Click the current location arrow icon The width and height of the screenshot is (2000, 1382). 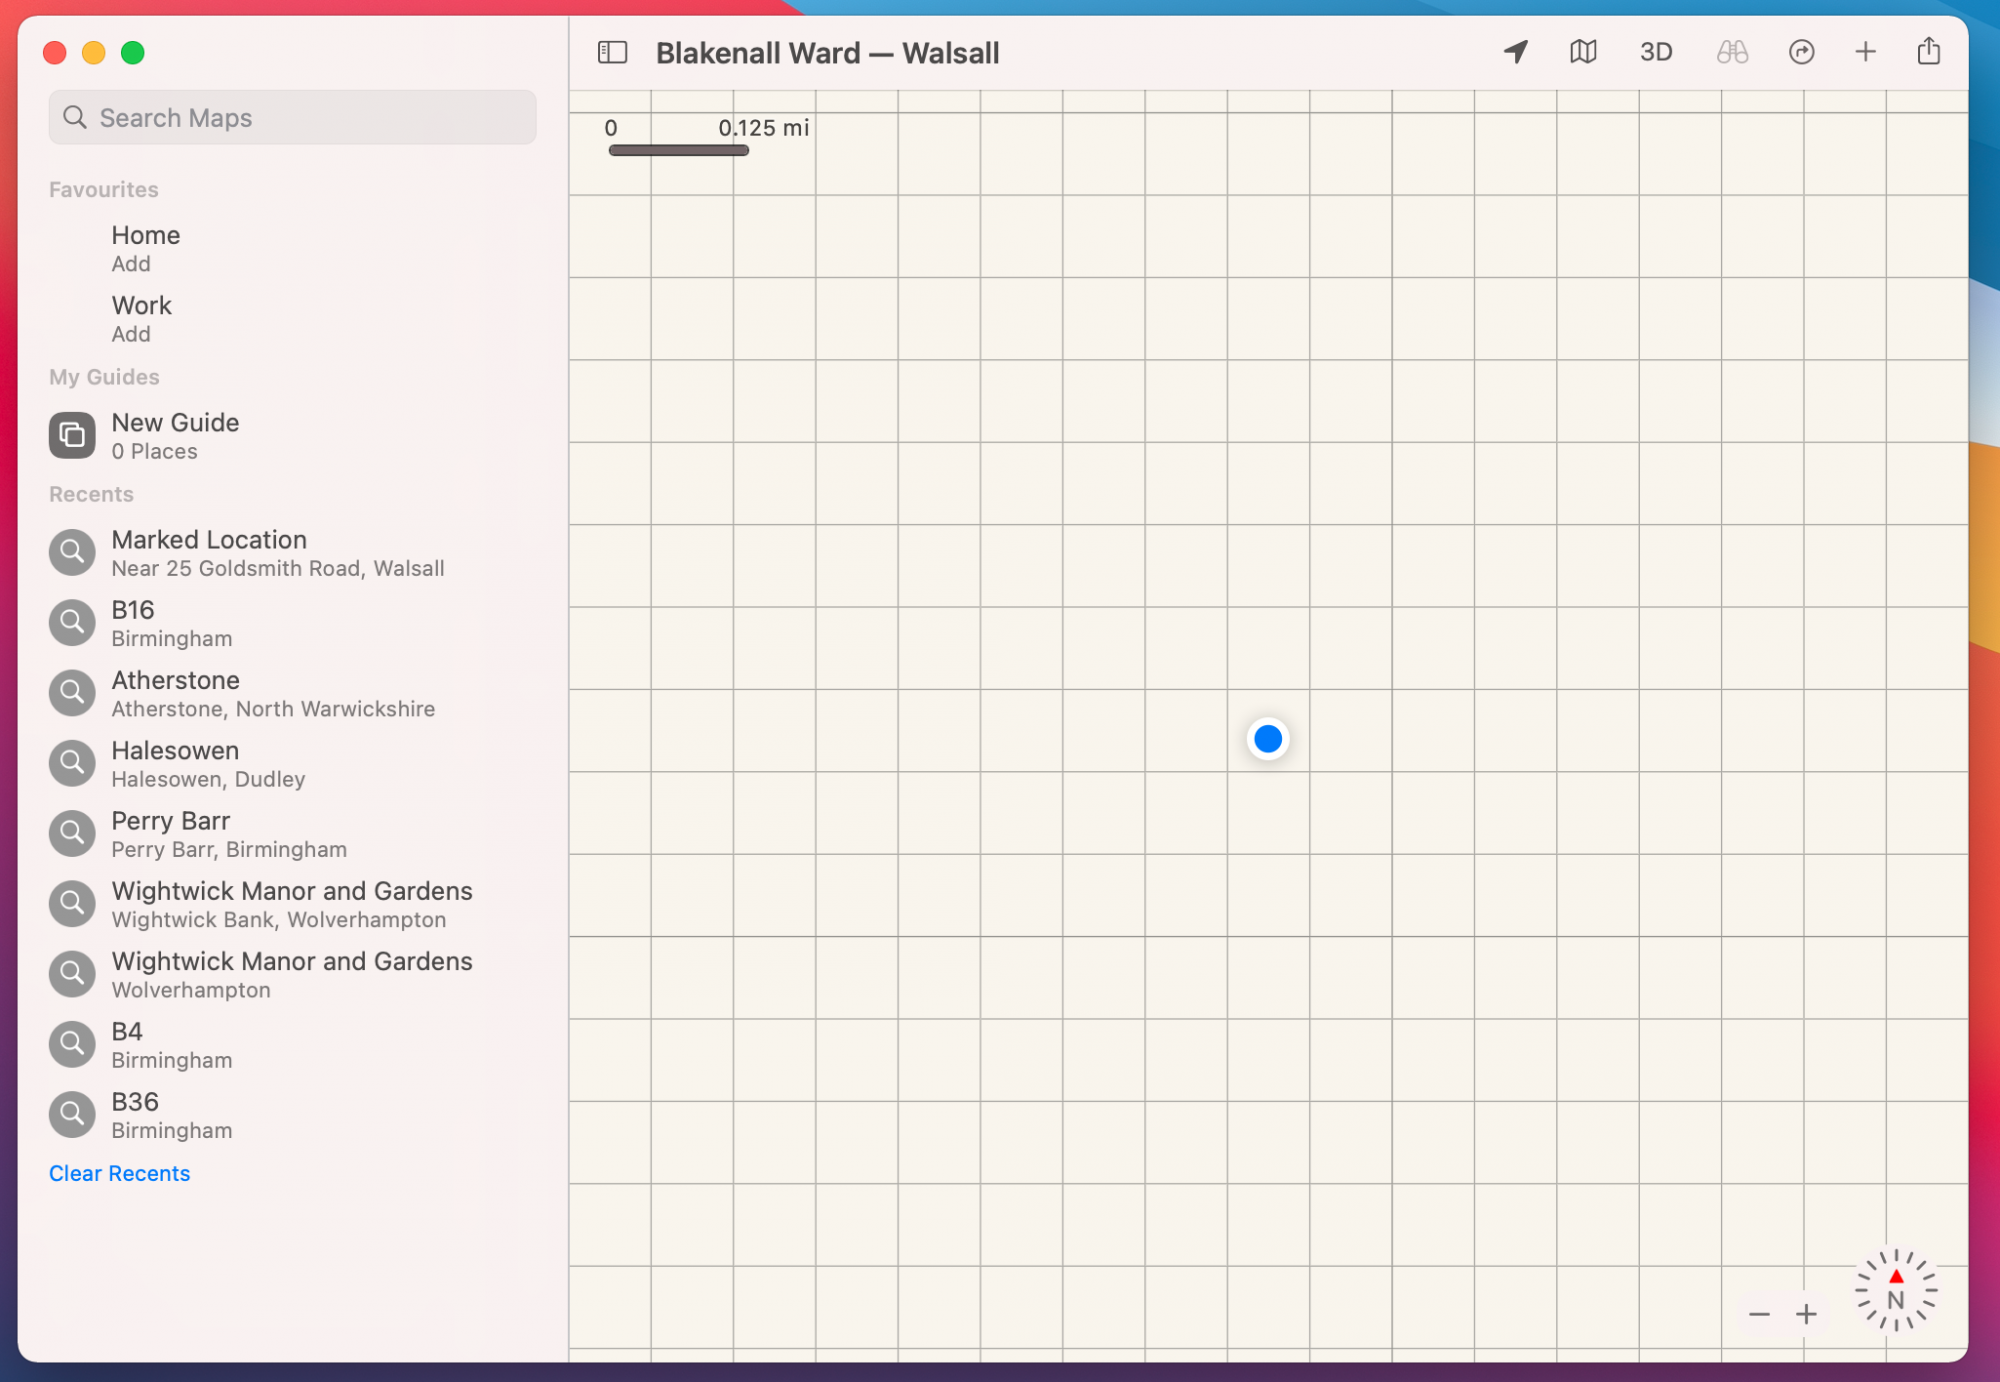(x=1516, y=52)
